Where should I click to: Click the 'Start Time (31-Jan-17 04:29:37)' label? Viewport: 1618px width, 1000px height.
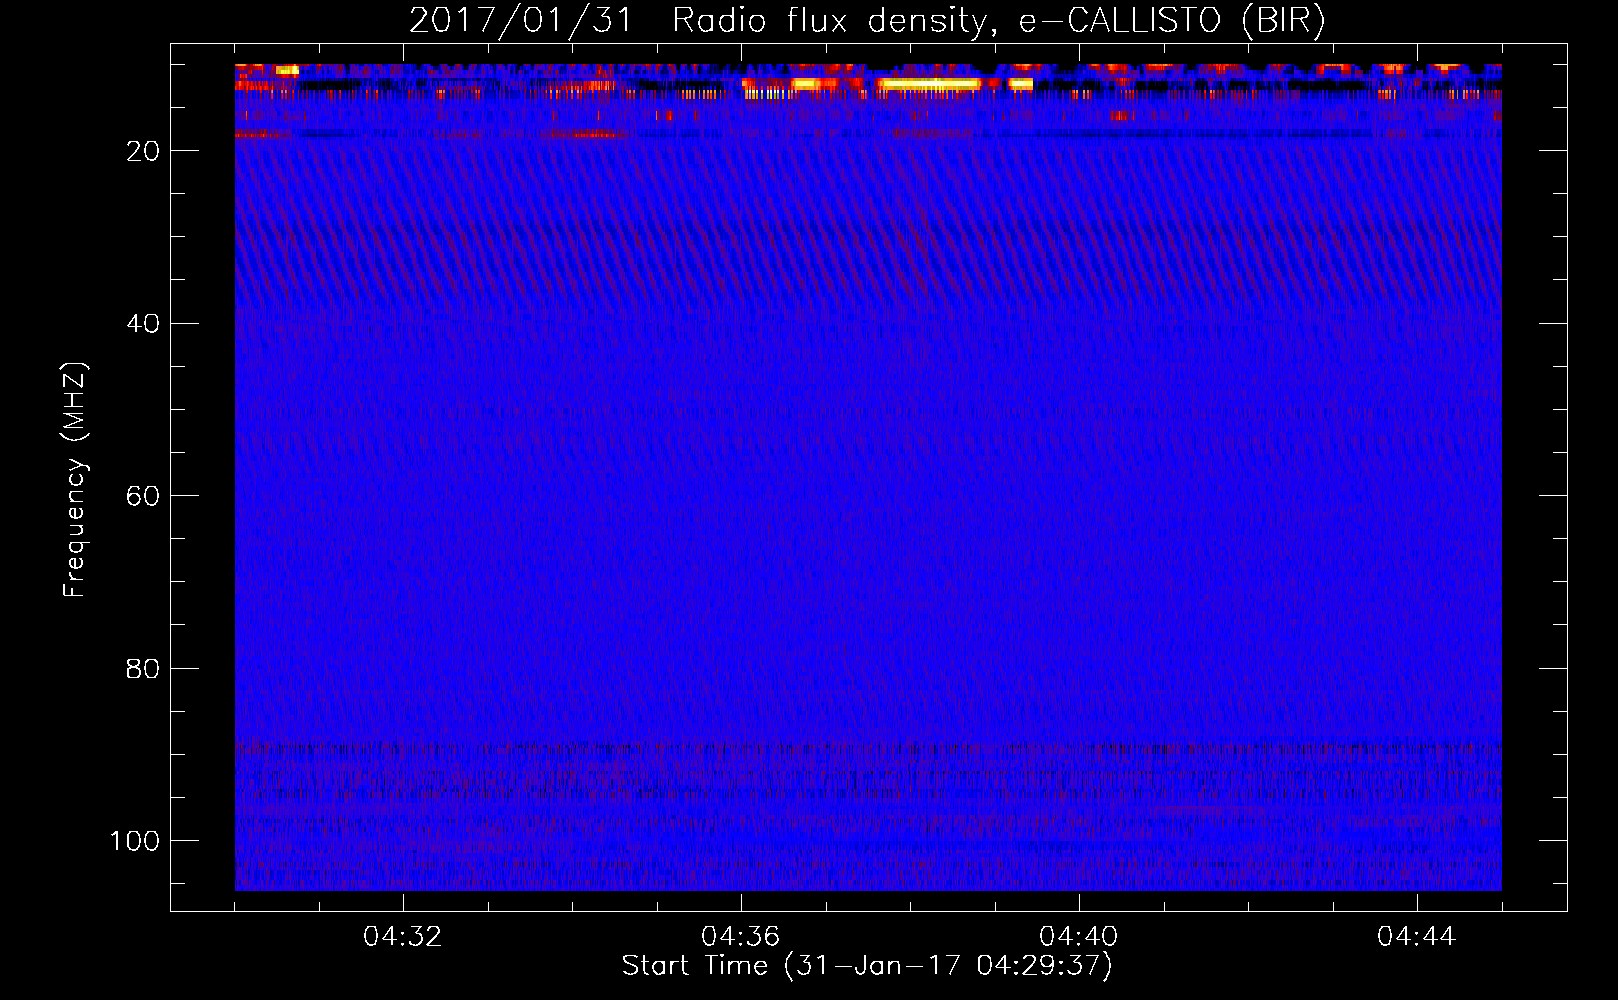[x=867, y=966]
